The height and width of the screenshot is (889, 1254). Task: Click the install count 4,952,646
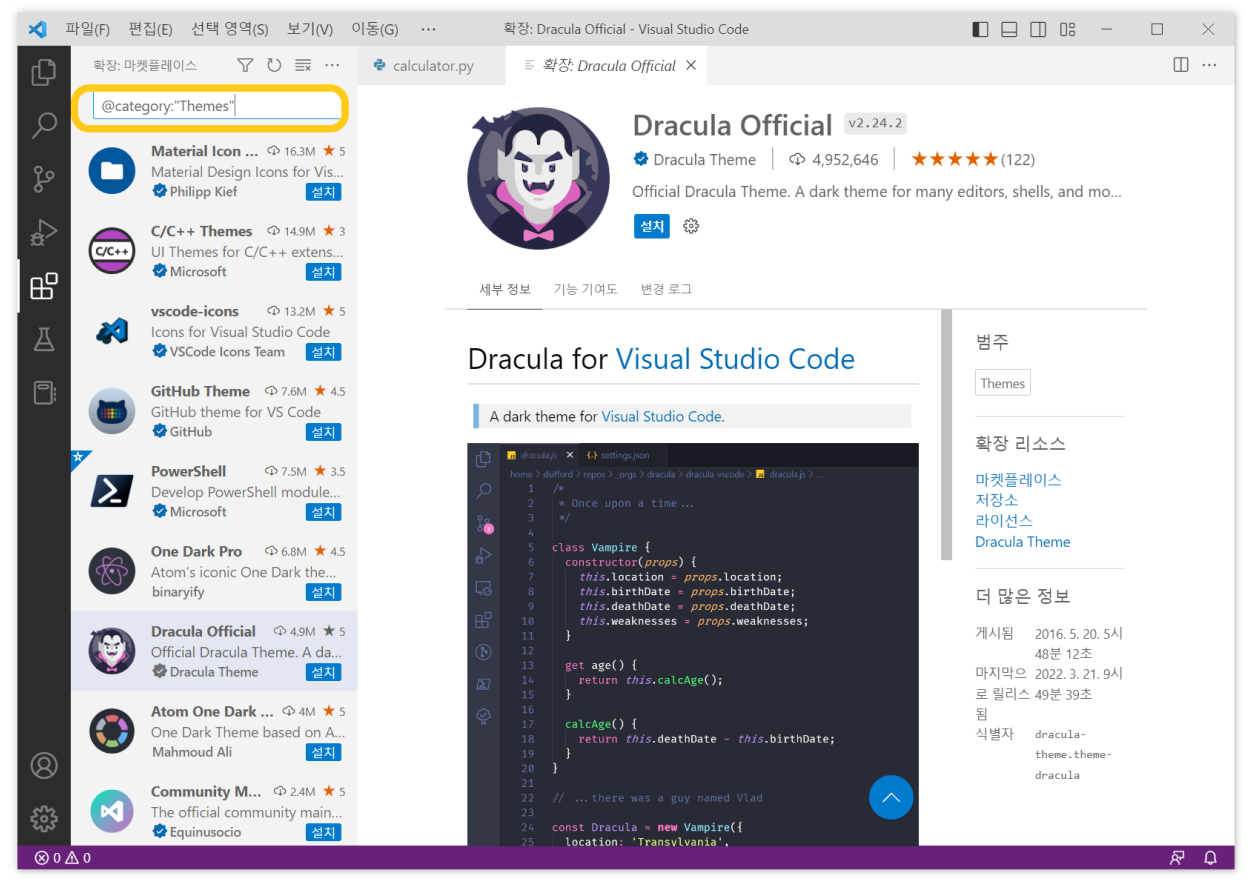click(835, 159)
